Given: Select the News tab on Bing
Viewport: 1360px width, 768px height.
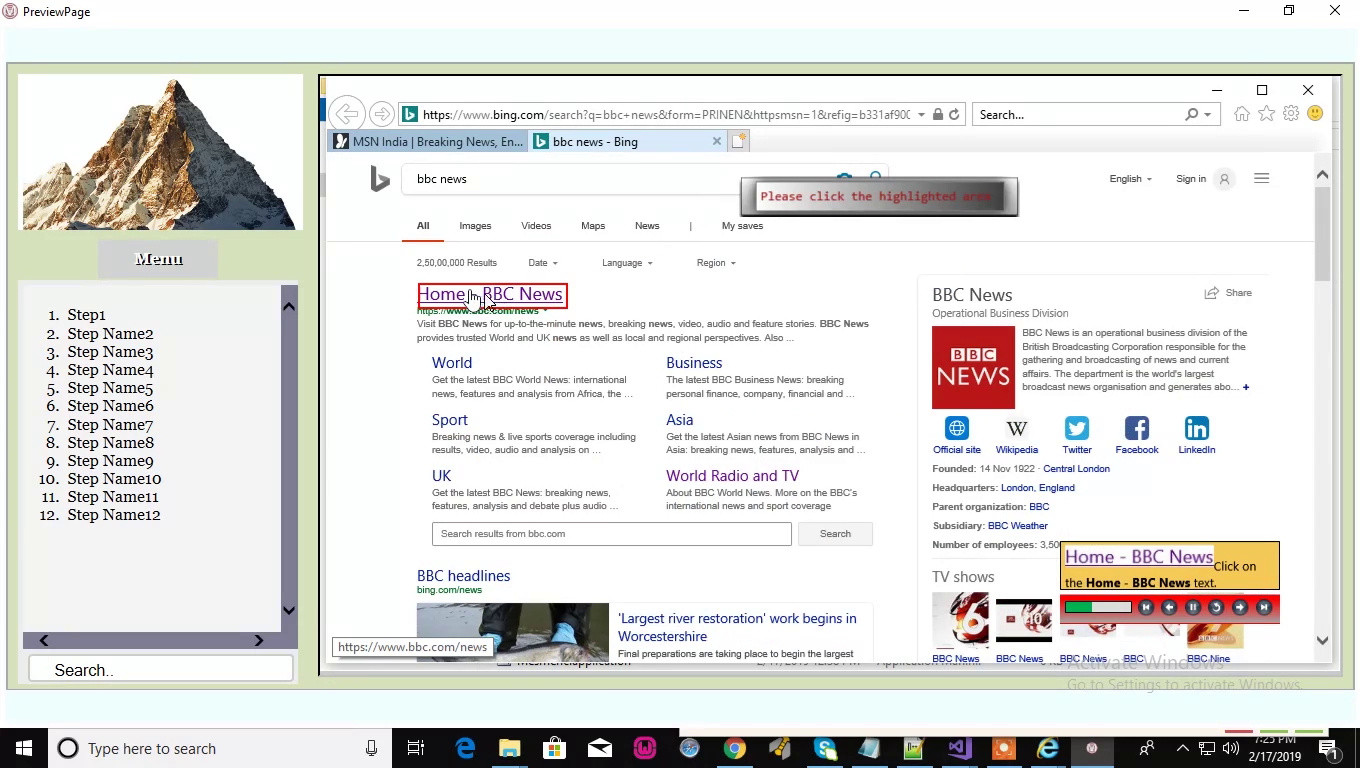Looking at the screenshot, I should coord(647,226).
